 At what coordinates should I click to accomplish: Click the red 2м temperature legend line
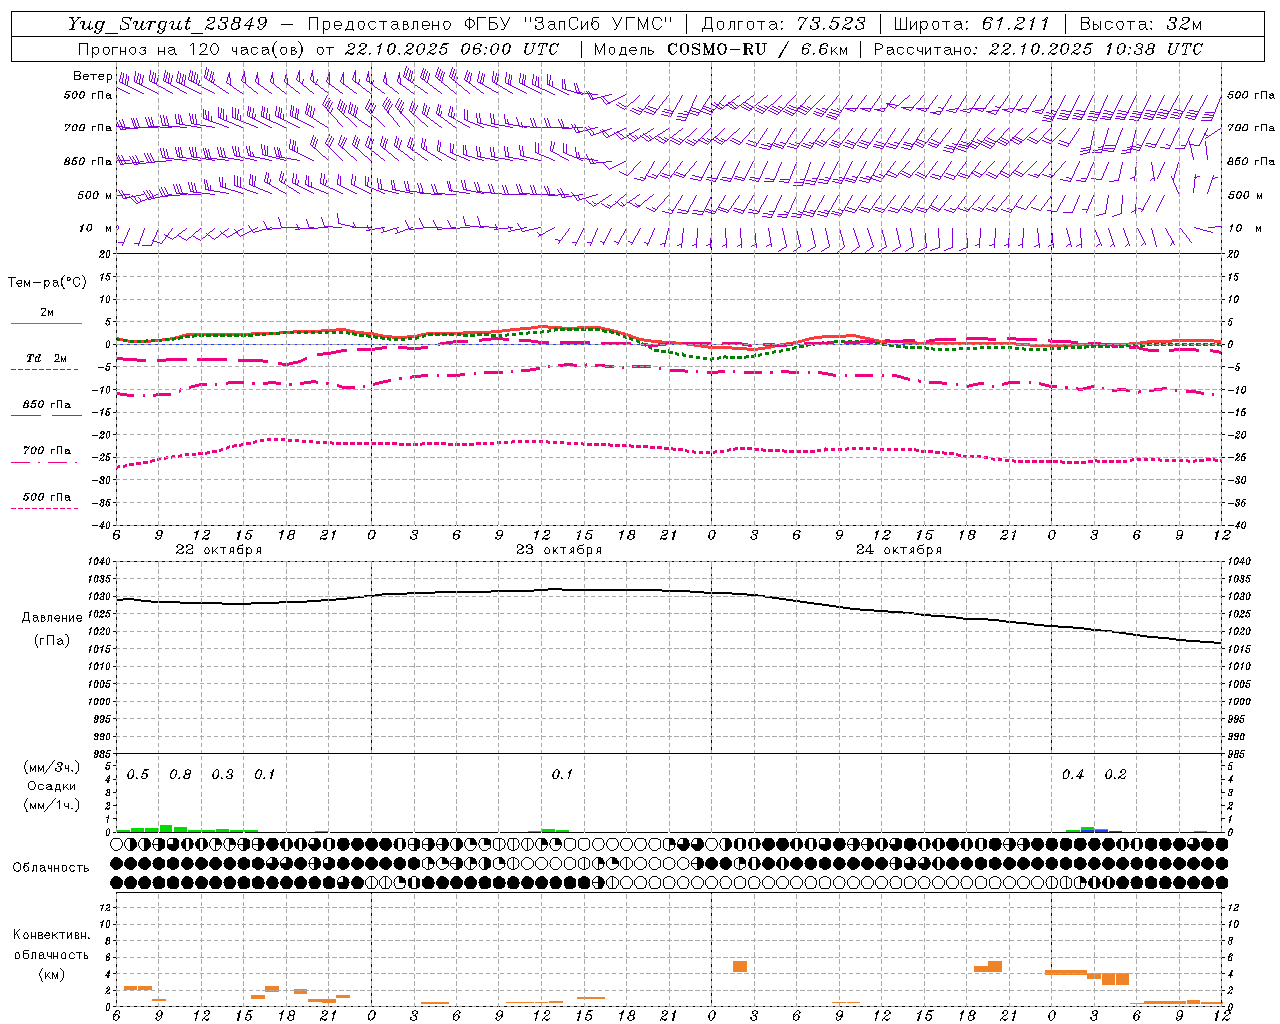click(x=46, y=323)
